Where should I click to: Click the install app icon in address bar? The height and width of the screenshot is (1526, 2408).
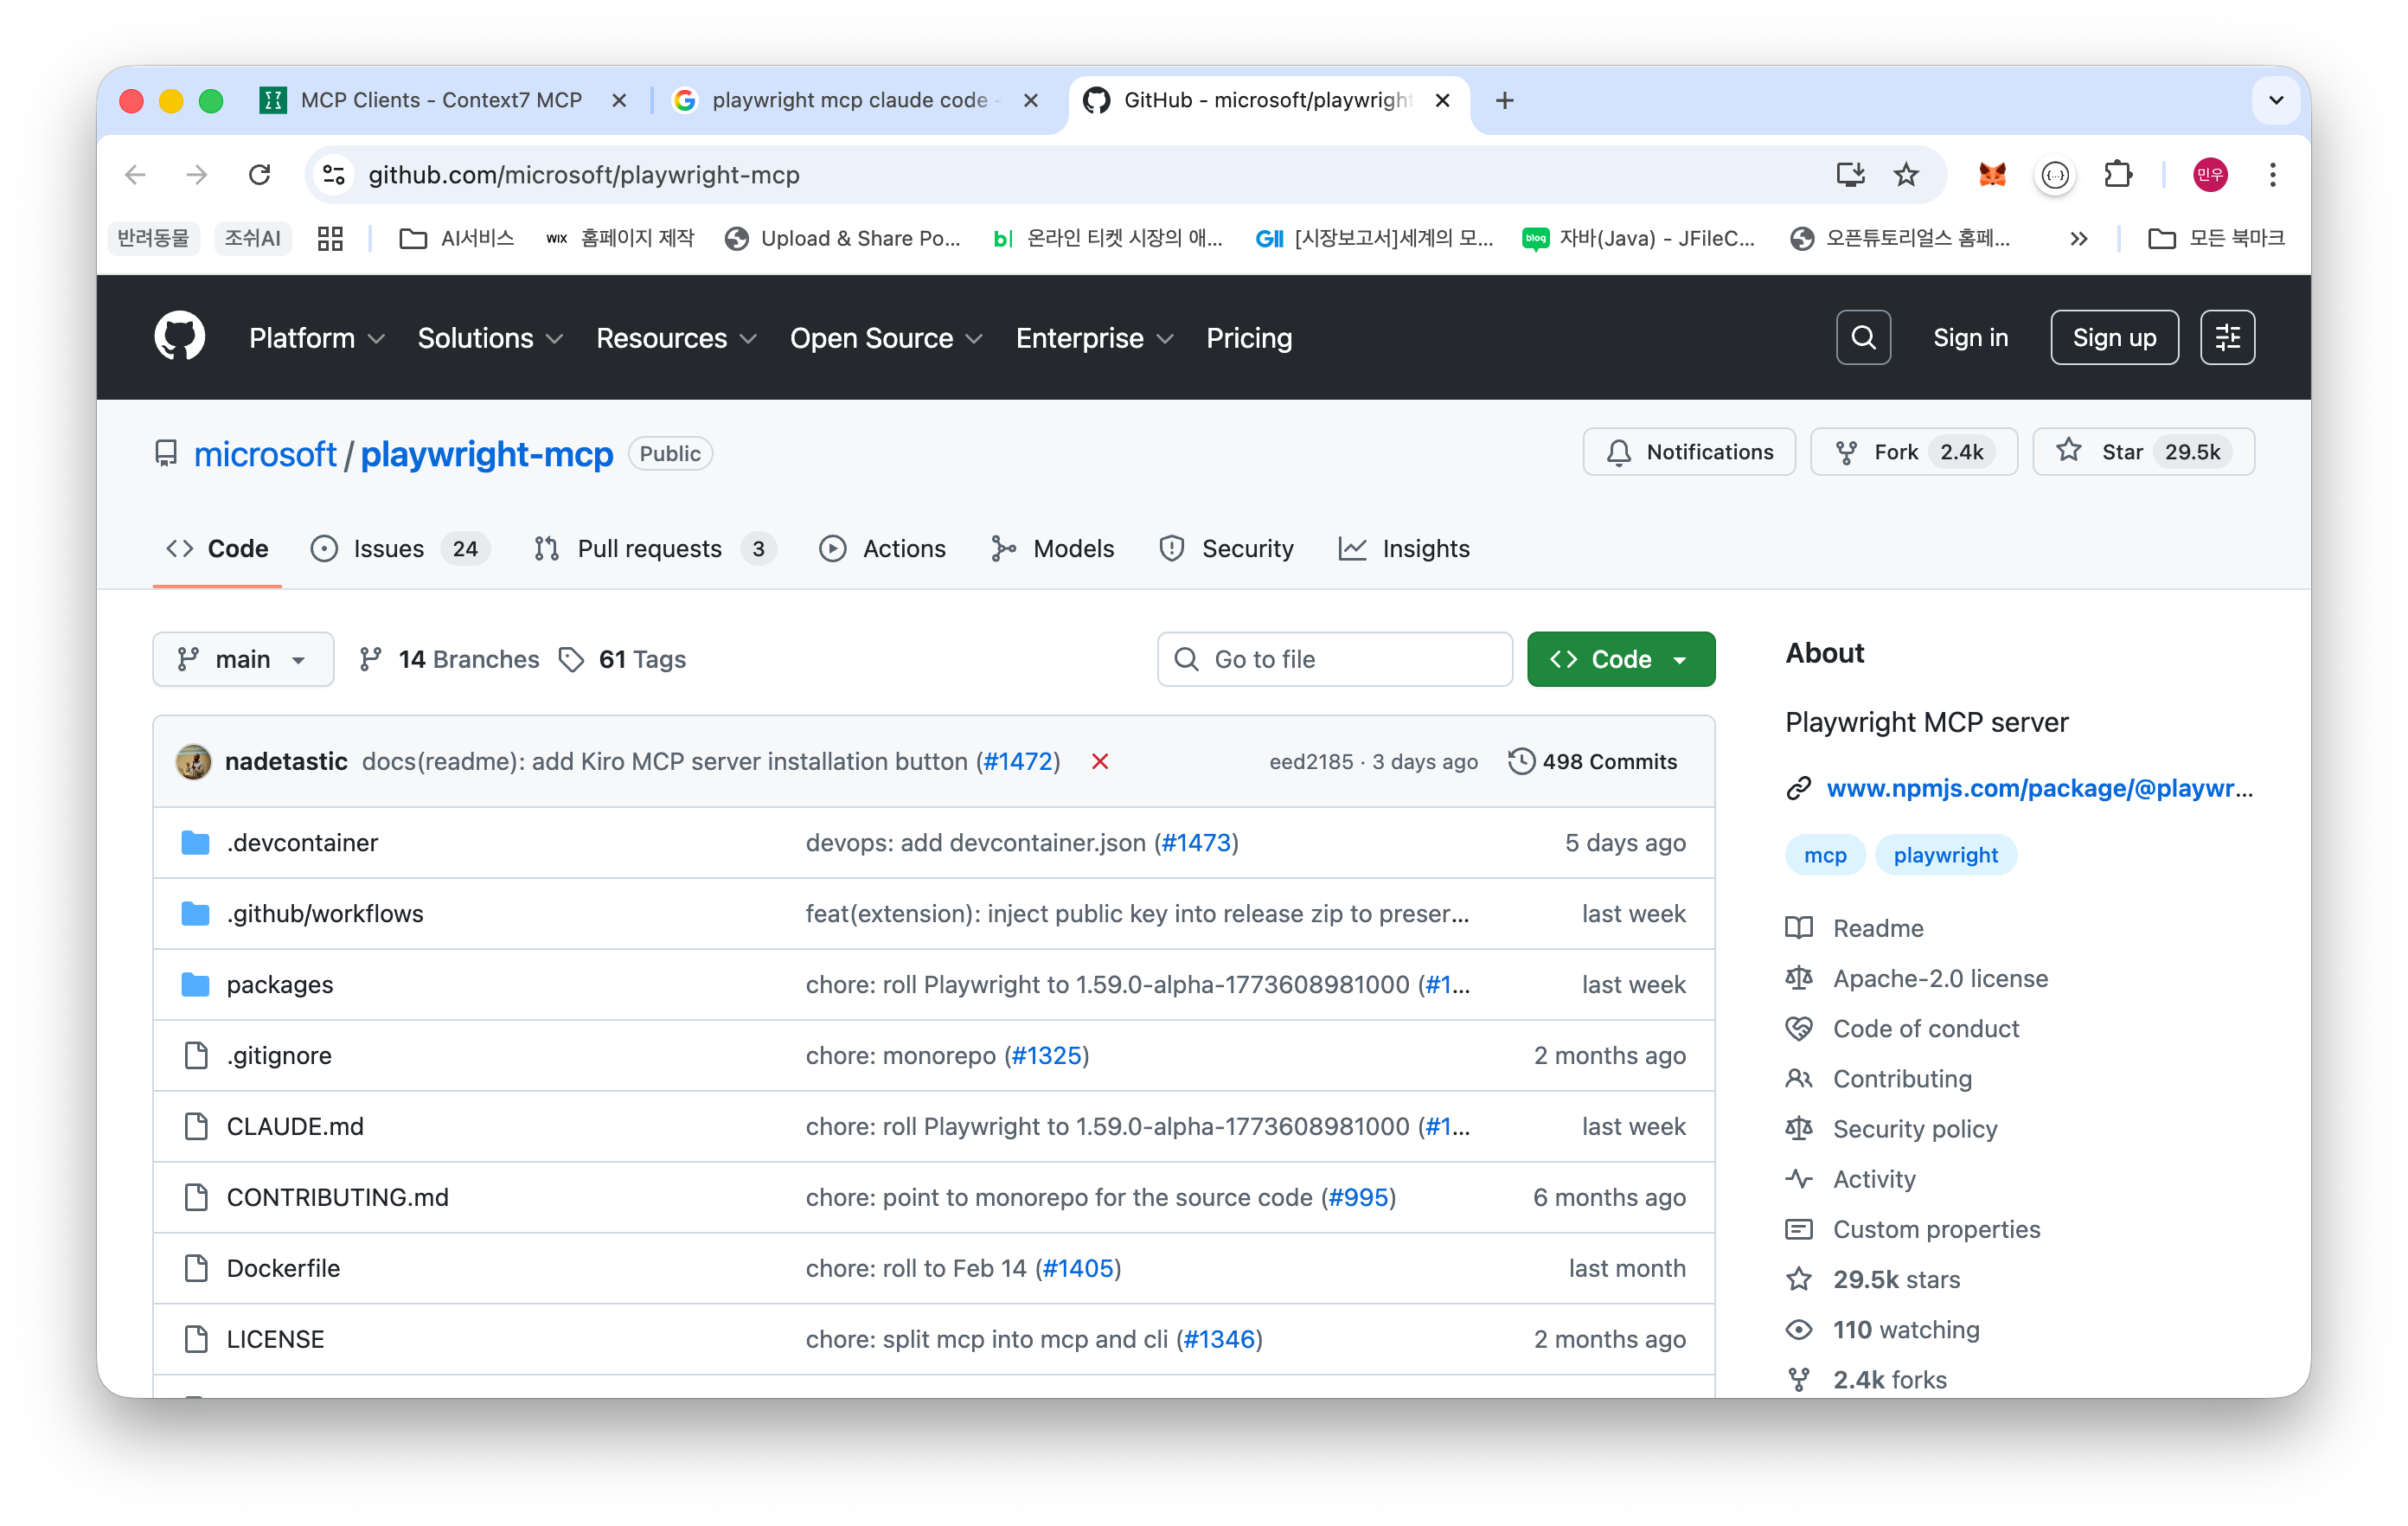[x=1850, y=175]
